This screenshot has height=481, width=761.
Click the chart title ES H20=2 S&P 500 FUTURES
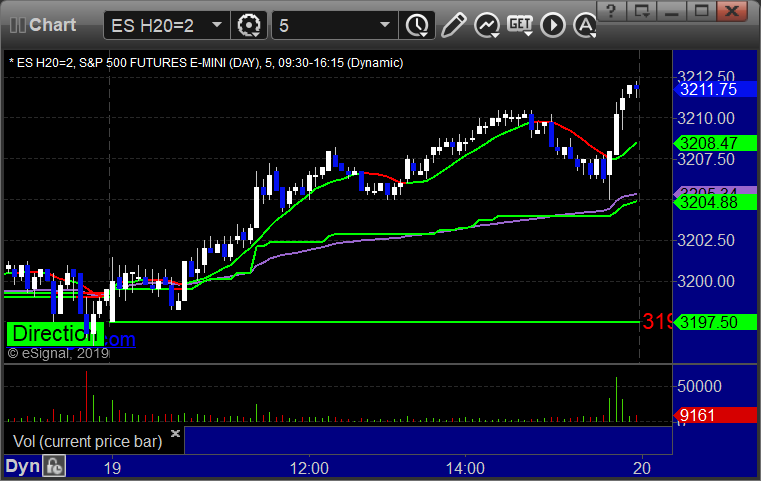tap(206, 63)
